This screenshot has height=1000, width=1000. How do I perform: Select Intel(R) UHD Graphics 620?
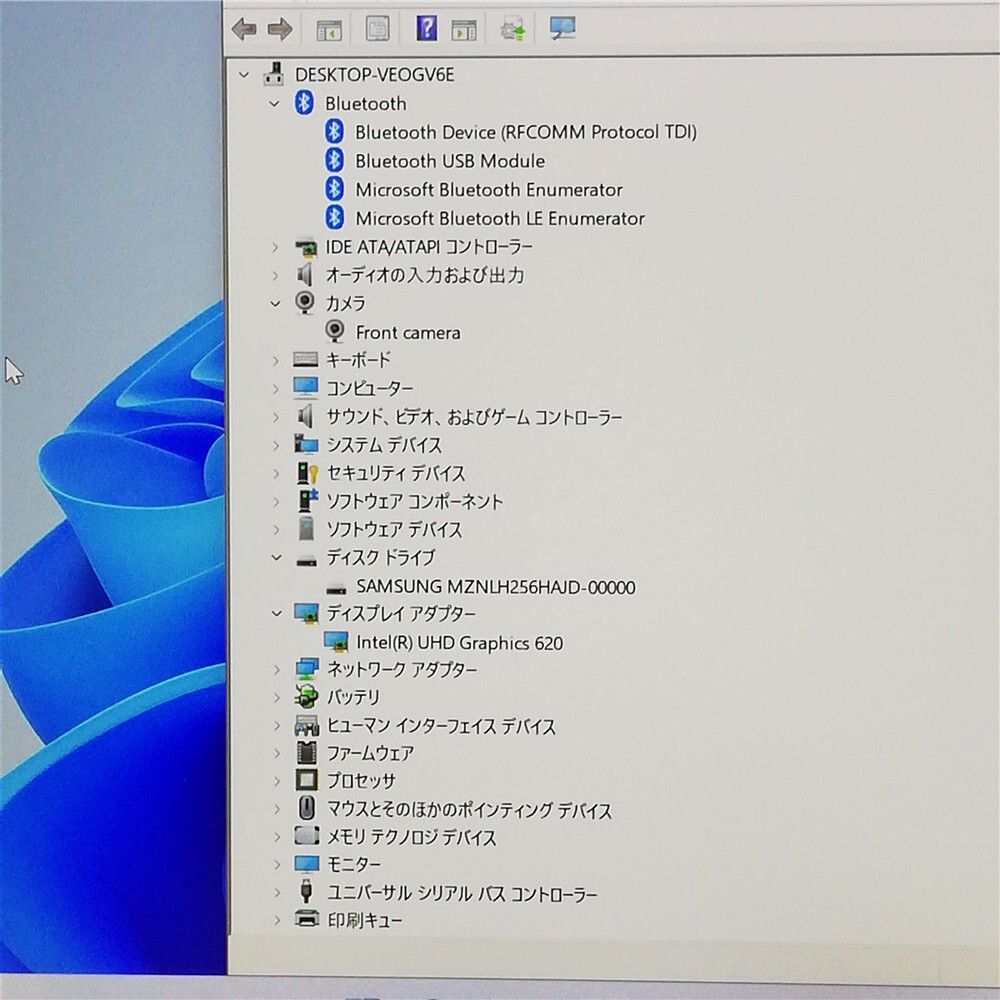[x=460, y=642]
